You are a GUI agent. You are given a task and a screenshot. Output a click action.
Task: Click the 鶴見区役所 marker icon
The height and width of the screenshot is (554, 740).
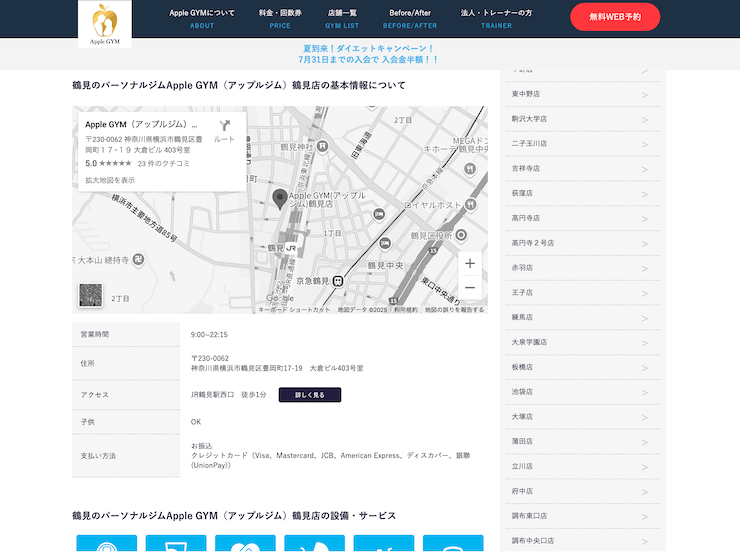pyautogui.click(x=461, y=235)
